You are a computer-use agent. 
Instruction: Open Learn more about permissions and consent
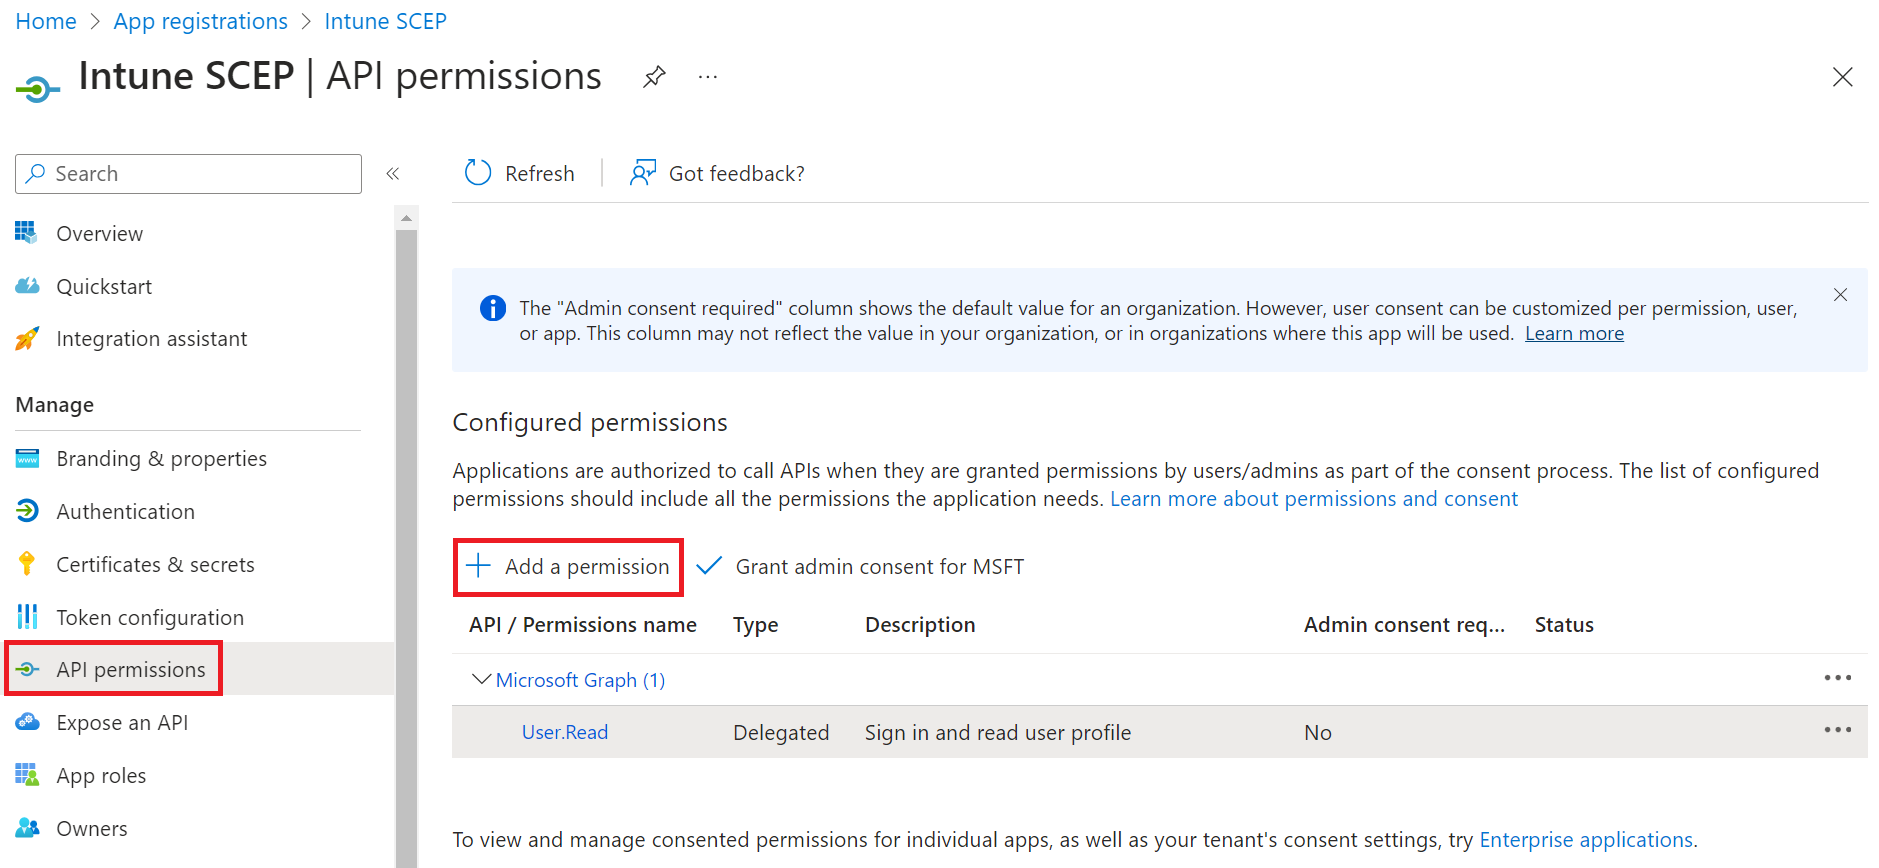pyautogui.click(x=1314, y=498)
